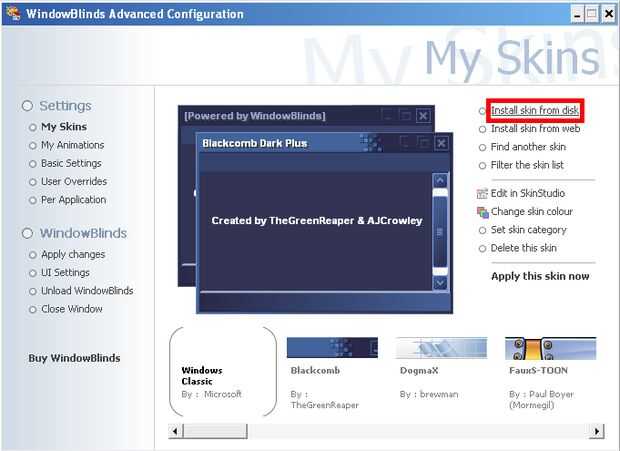Click Set skin category

tap(529, 230)
